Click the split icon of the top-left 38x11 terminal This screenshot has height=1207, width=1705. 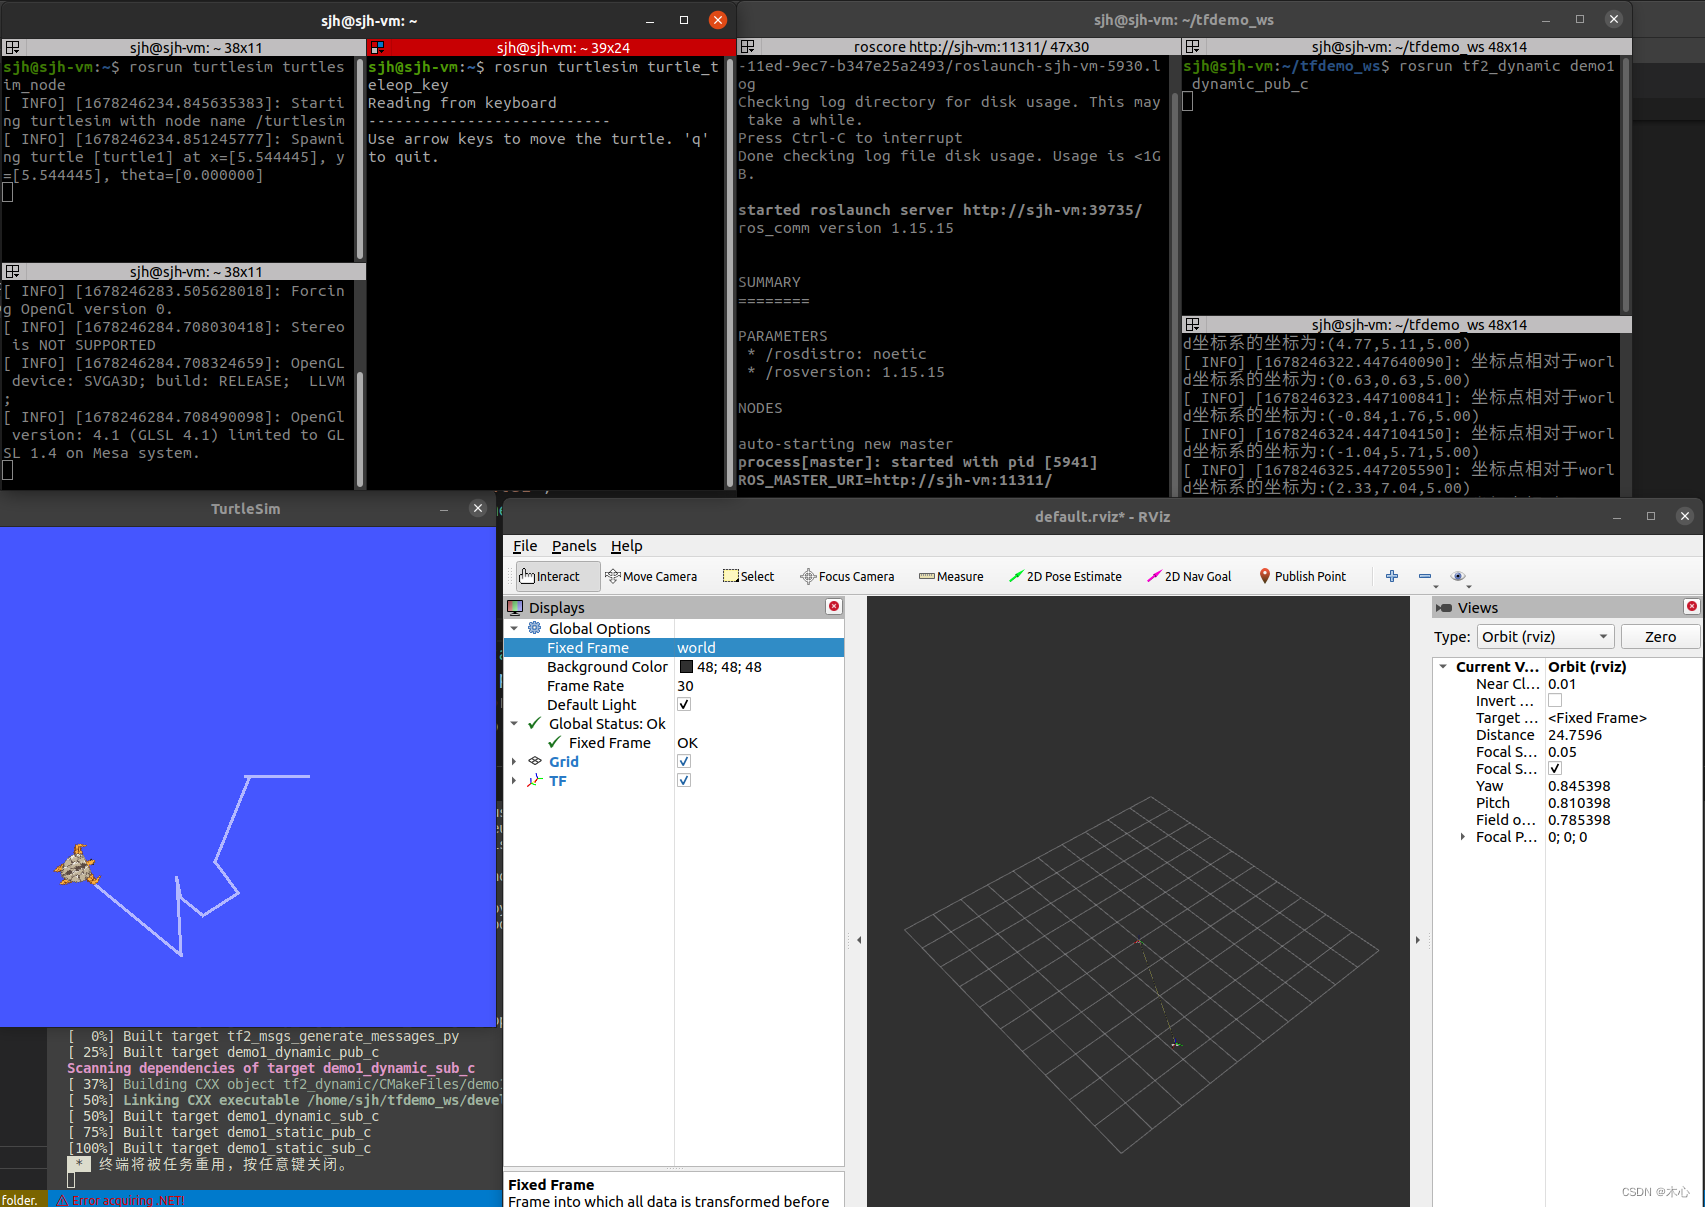pos(12,47)
